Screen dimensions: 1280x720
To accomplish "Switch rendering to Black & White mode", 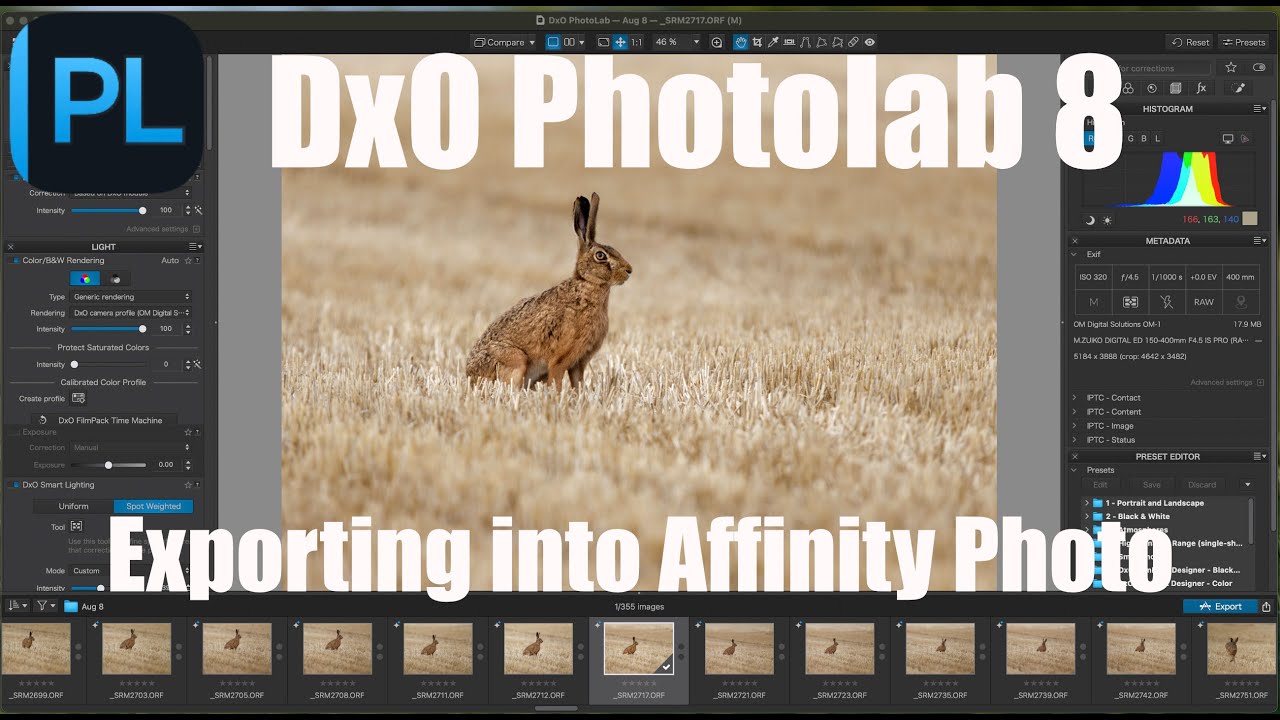I will click(x=115, y=279).
